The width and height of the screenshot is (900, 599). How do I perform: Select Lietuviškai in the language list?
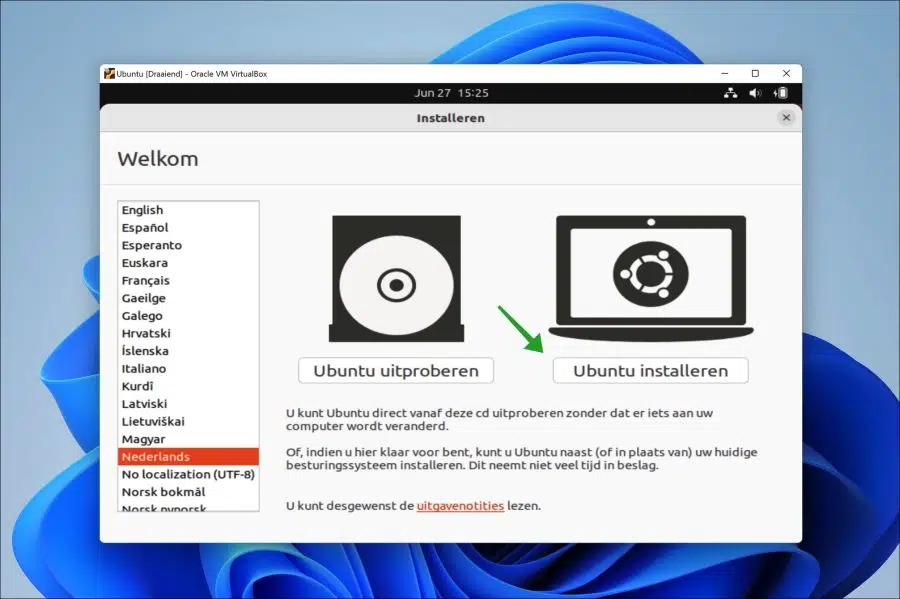[188, 422]
